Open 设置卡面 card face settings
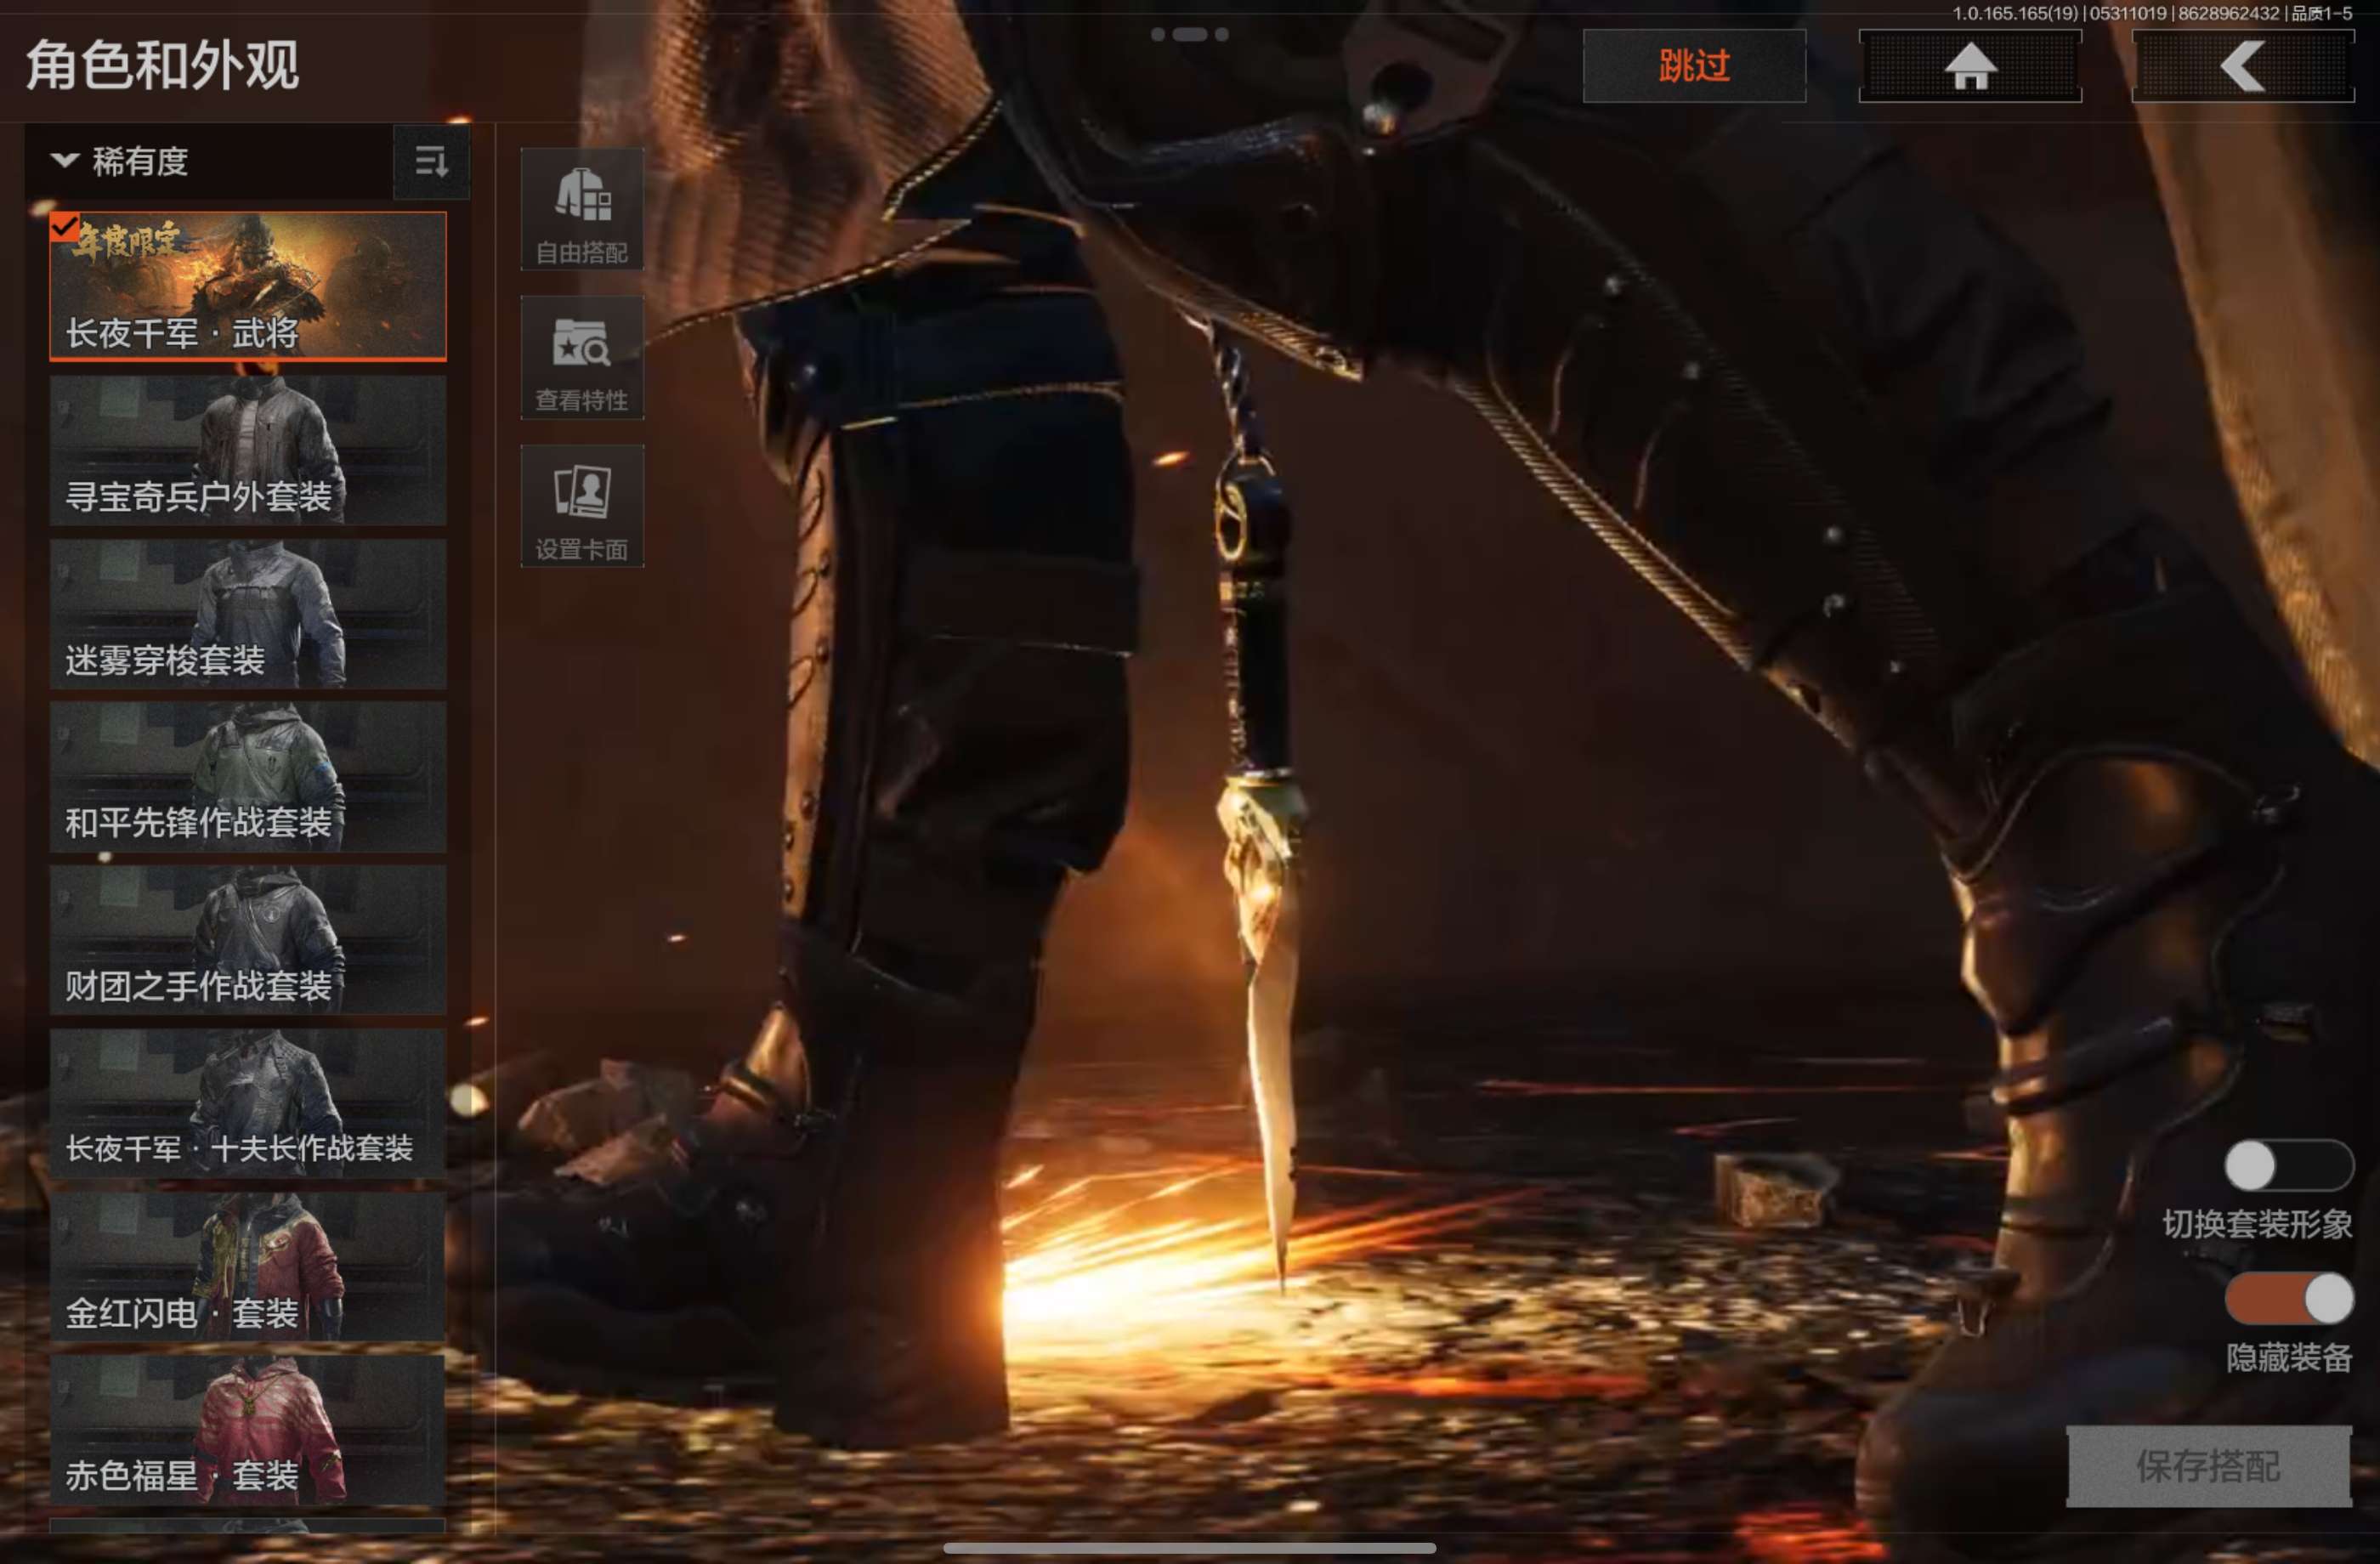The width and height of the screenshot is (2380, 1564). click(582, 506)
